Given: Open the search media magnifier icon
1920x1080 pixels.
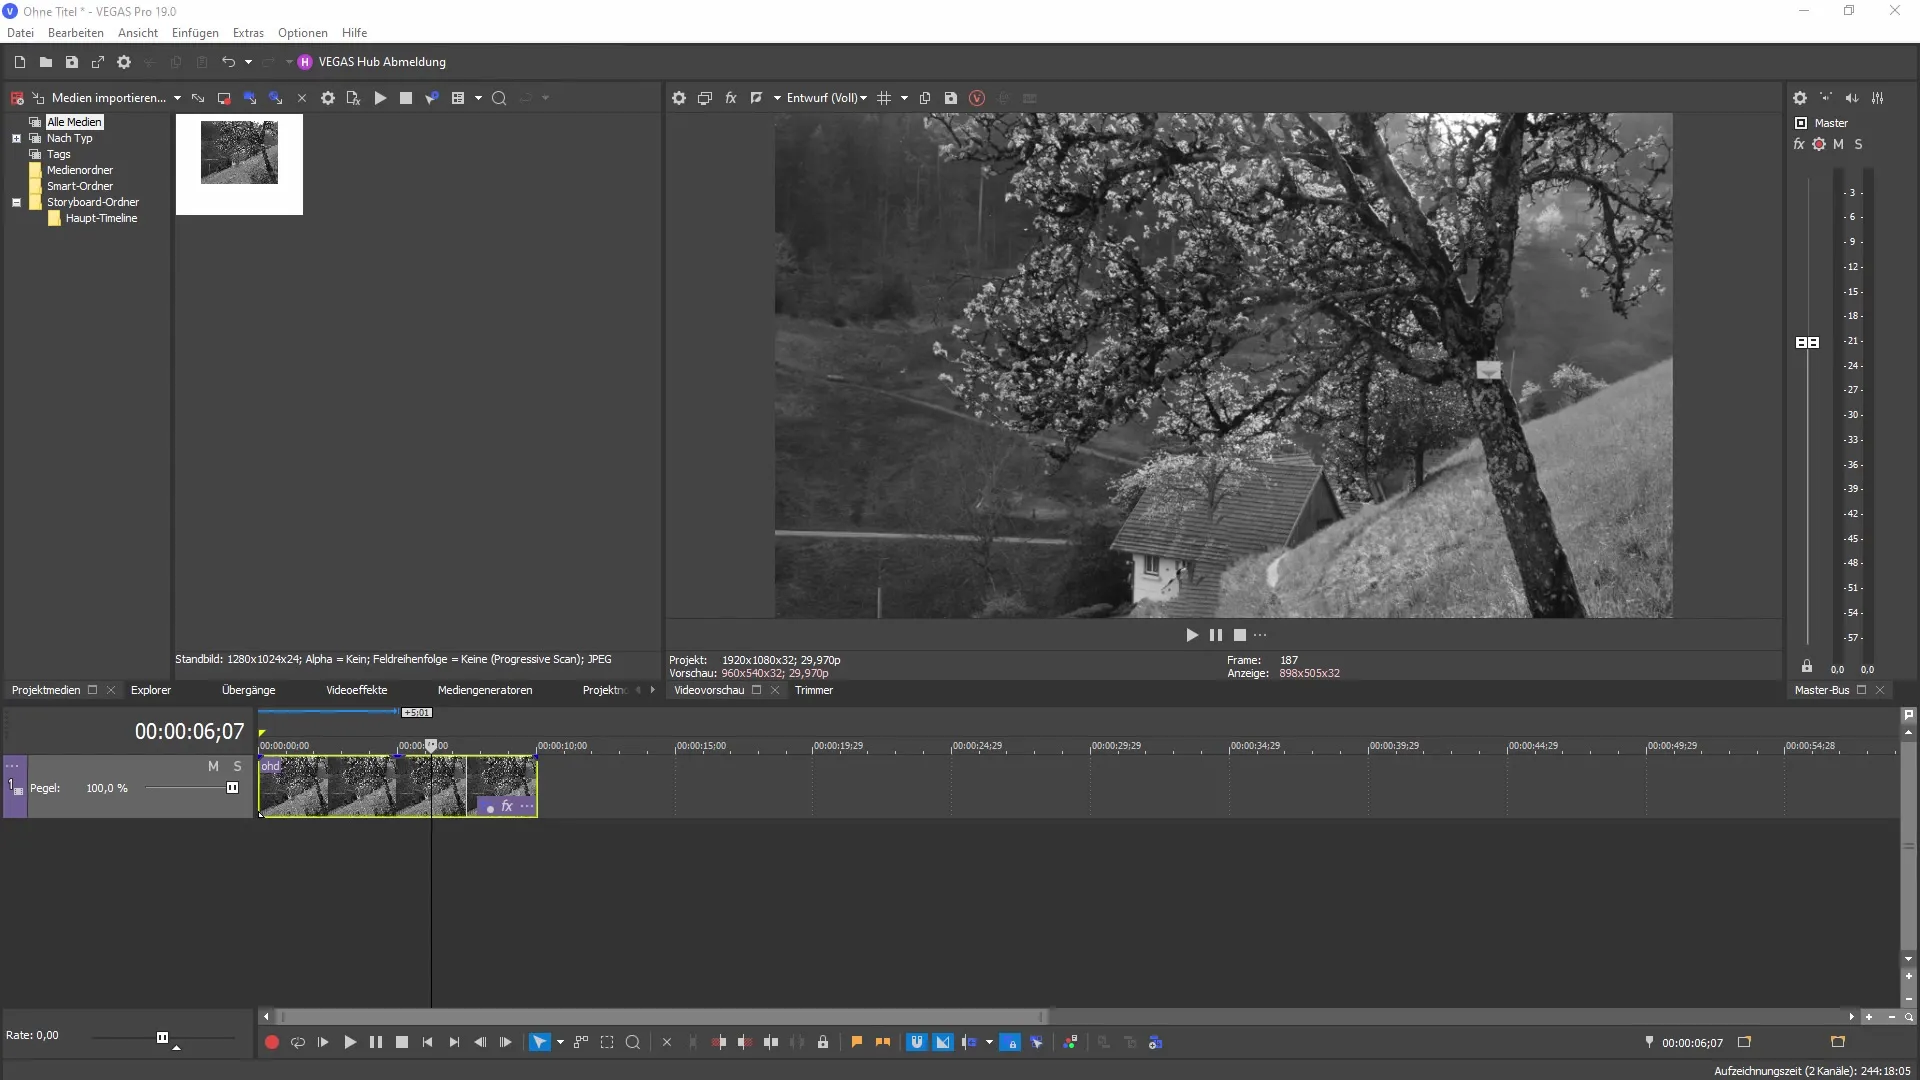Looking at the screenshot, I should click(499, 98).
